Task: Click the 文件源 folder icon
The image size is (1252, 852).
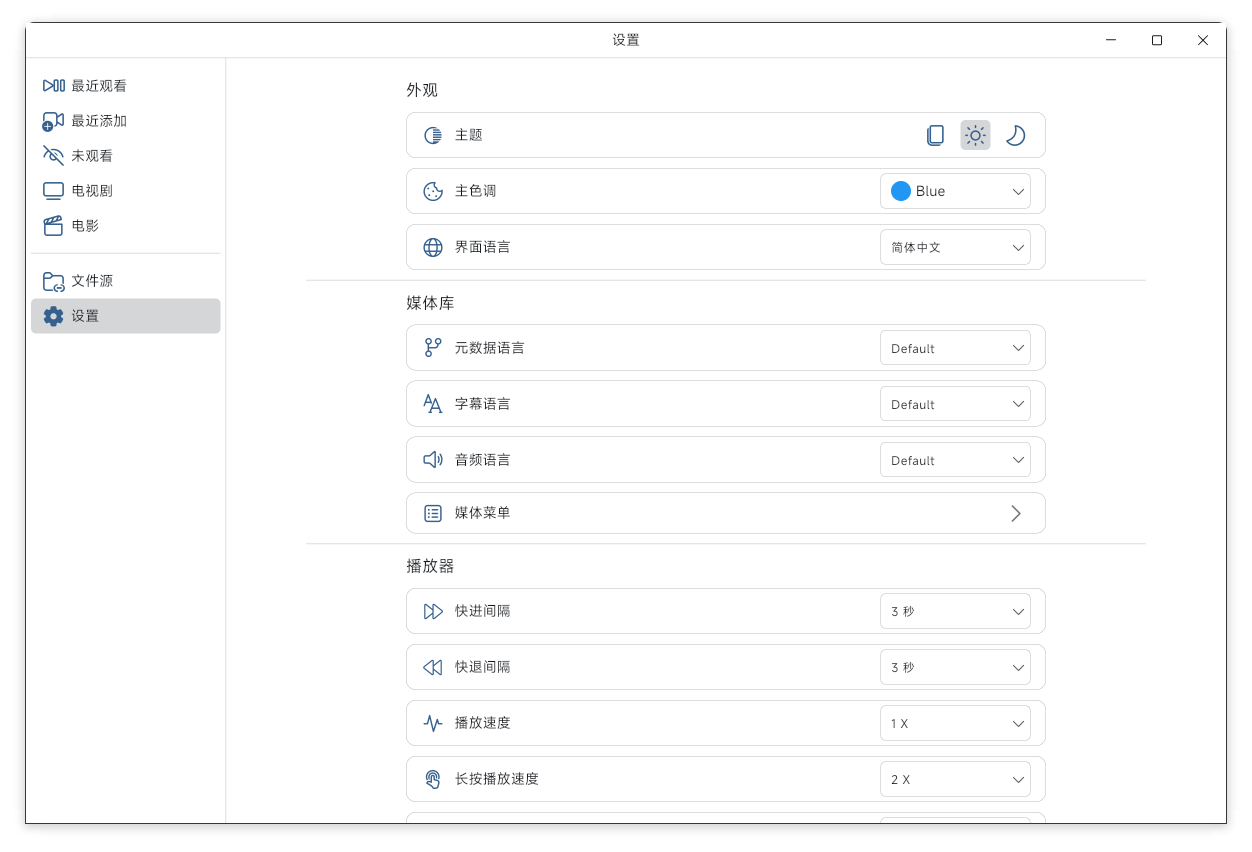Action: pos(53,281)
